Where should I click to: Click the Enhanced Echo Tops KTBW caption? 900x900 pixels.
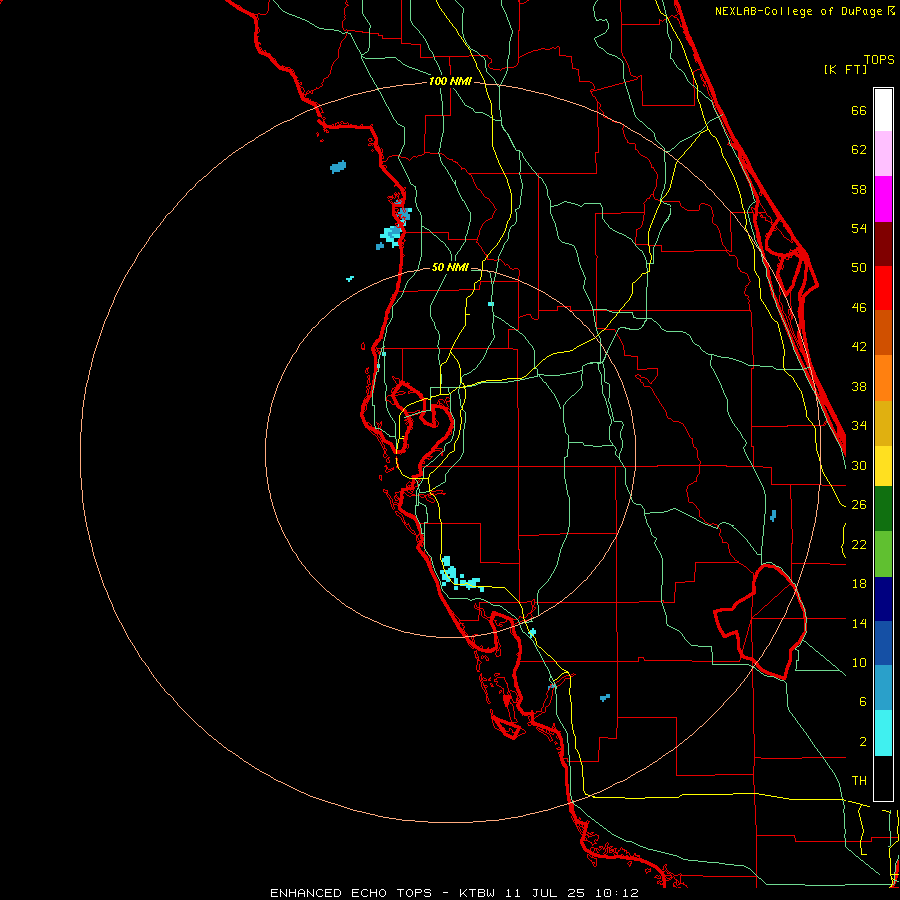tap(454, 893)
